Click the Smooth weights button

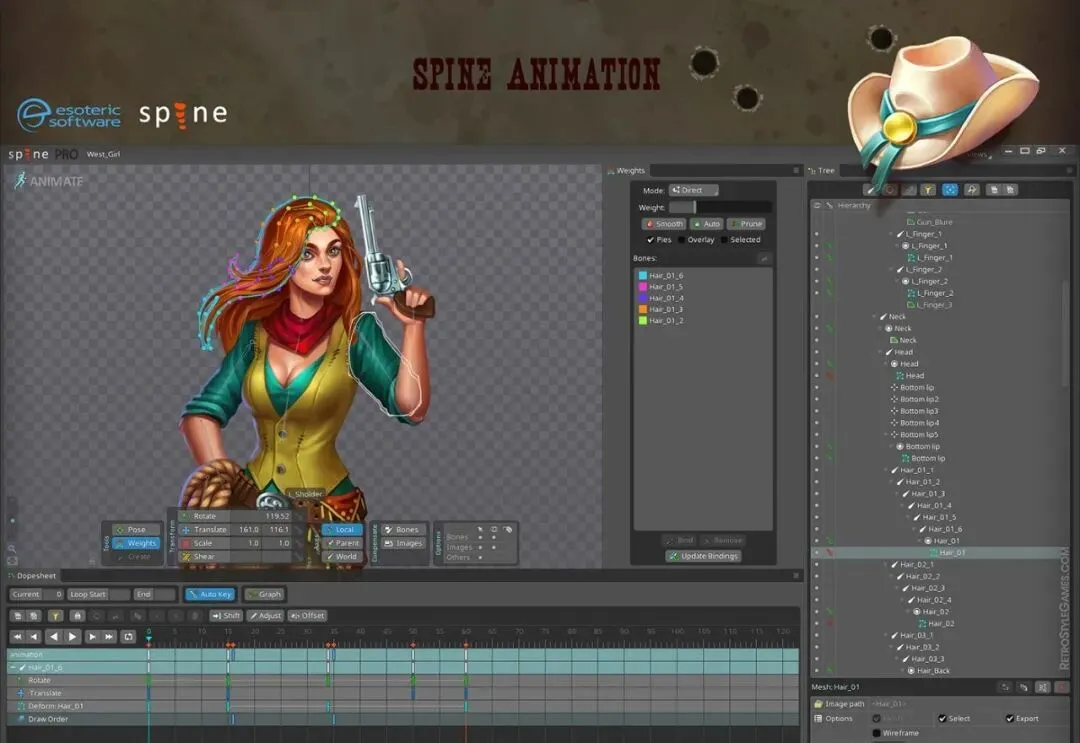click(x=664, y=224)
